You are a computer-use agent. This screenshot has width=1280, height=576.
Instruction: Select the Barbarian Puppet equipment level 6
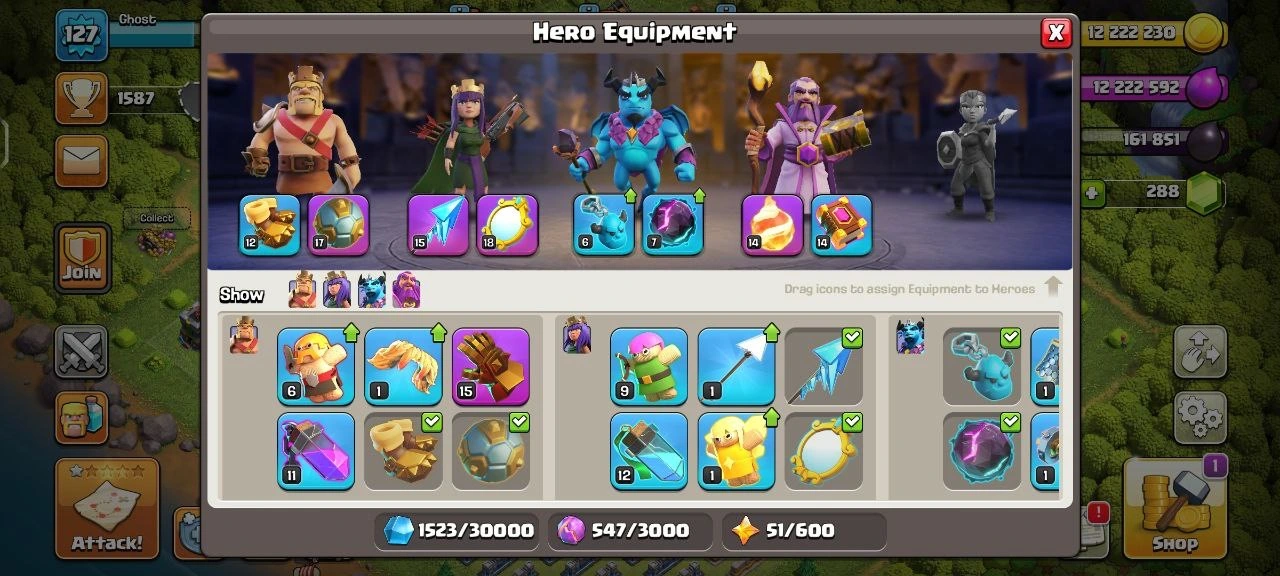pos(316,366)
